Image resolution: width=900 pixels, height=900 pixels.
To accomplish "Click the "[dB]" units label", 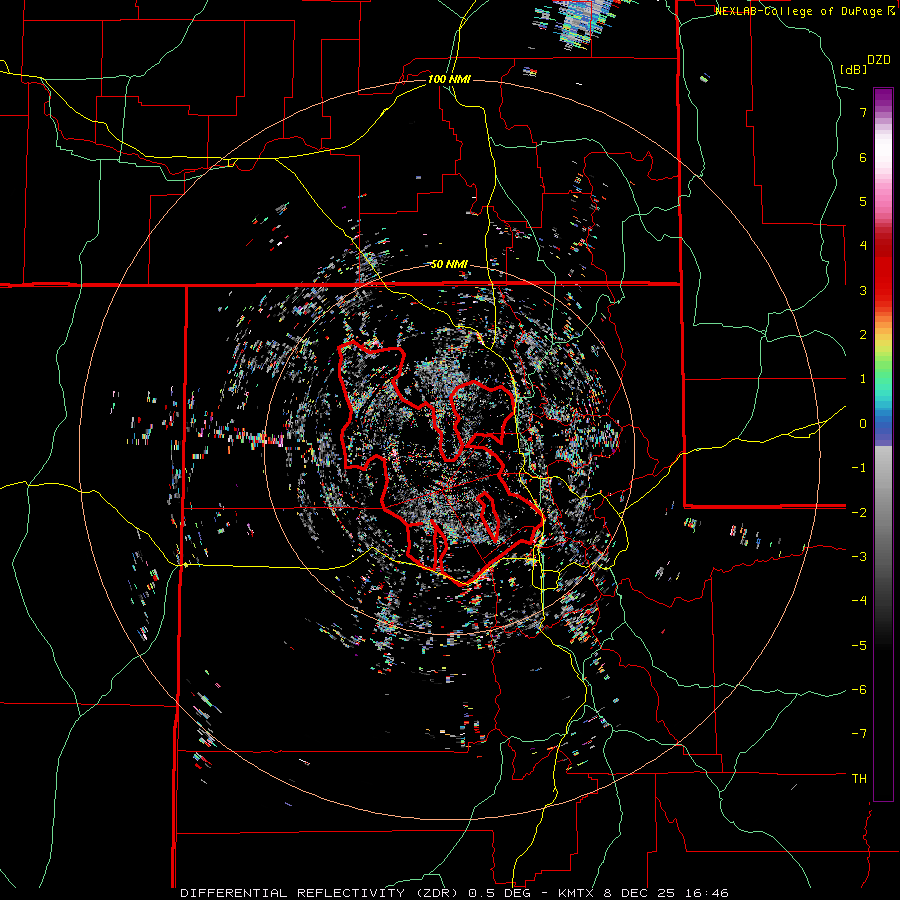I will tap(854, 69).
